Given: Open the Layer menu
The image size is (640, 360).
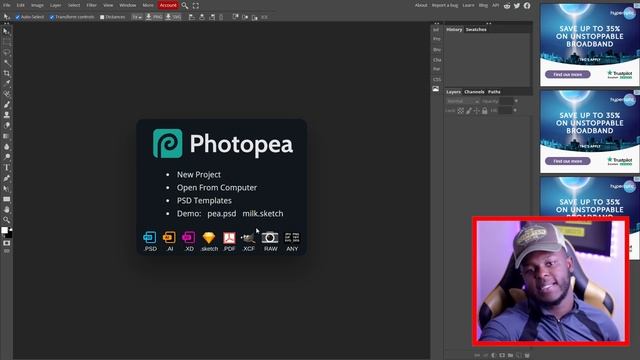Looking at the screenshot, I should coord(56,5).
